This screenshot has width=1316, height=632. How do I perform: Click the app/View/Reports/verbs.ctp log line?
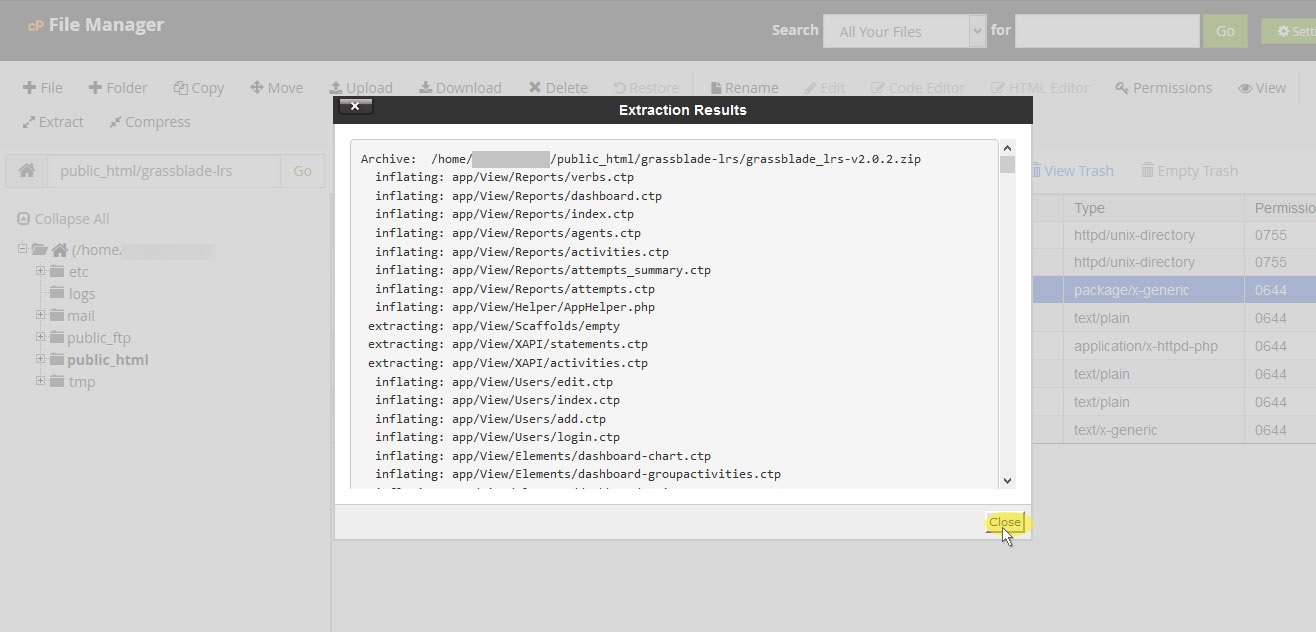click(504, 177)
